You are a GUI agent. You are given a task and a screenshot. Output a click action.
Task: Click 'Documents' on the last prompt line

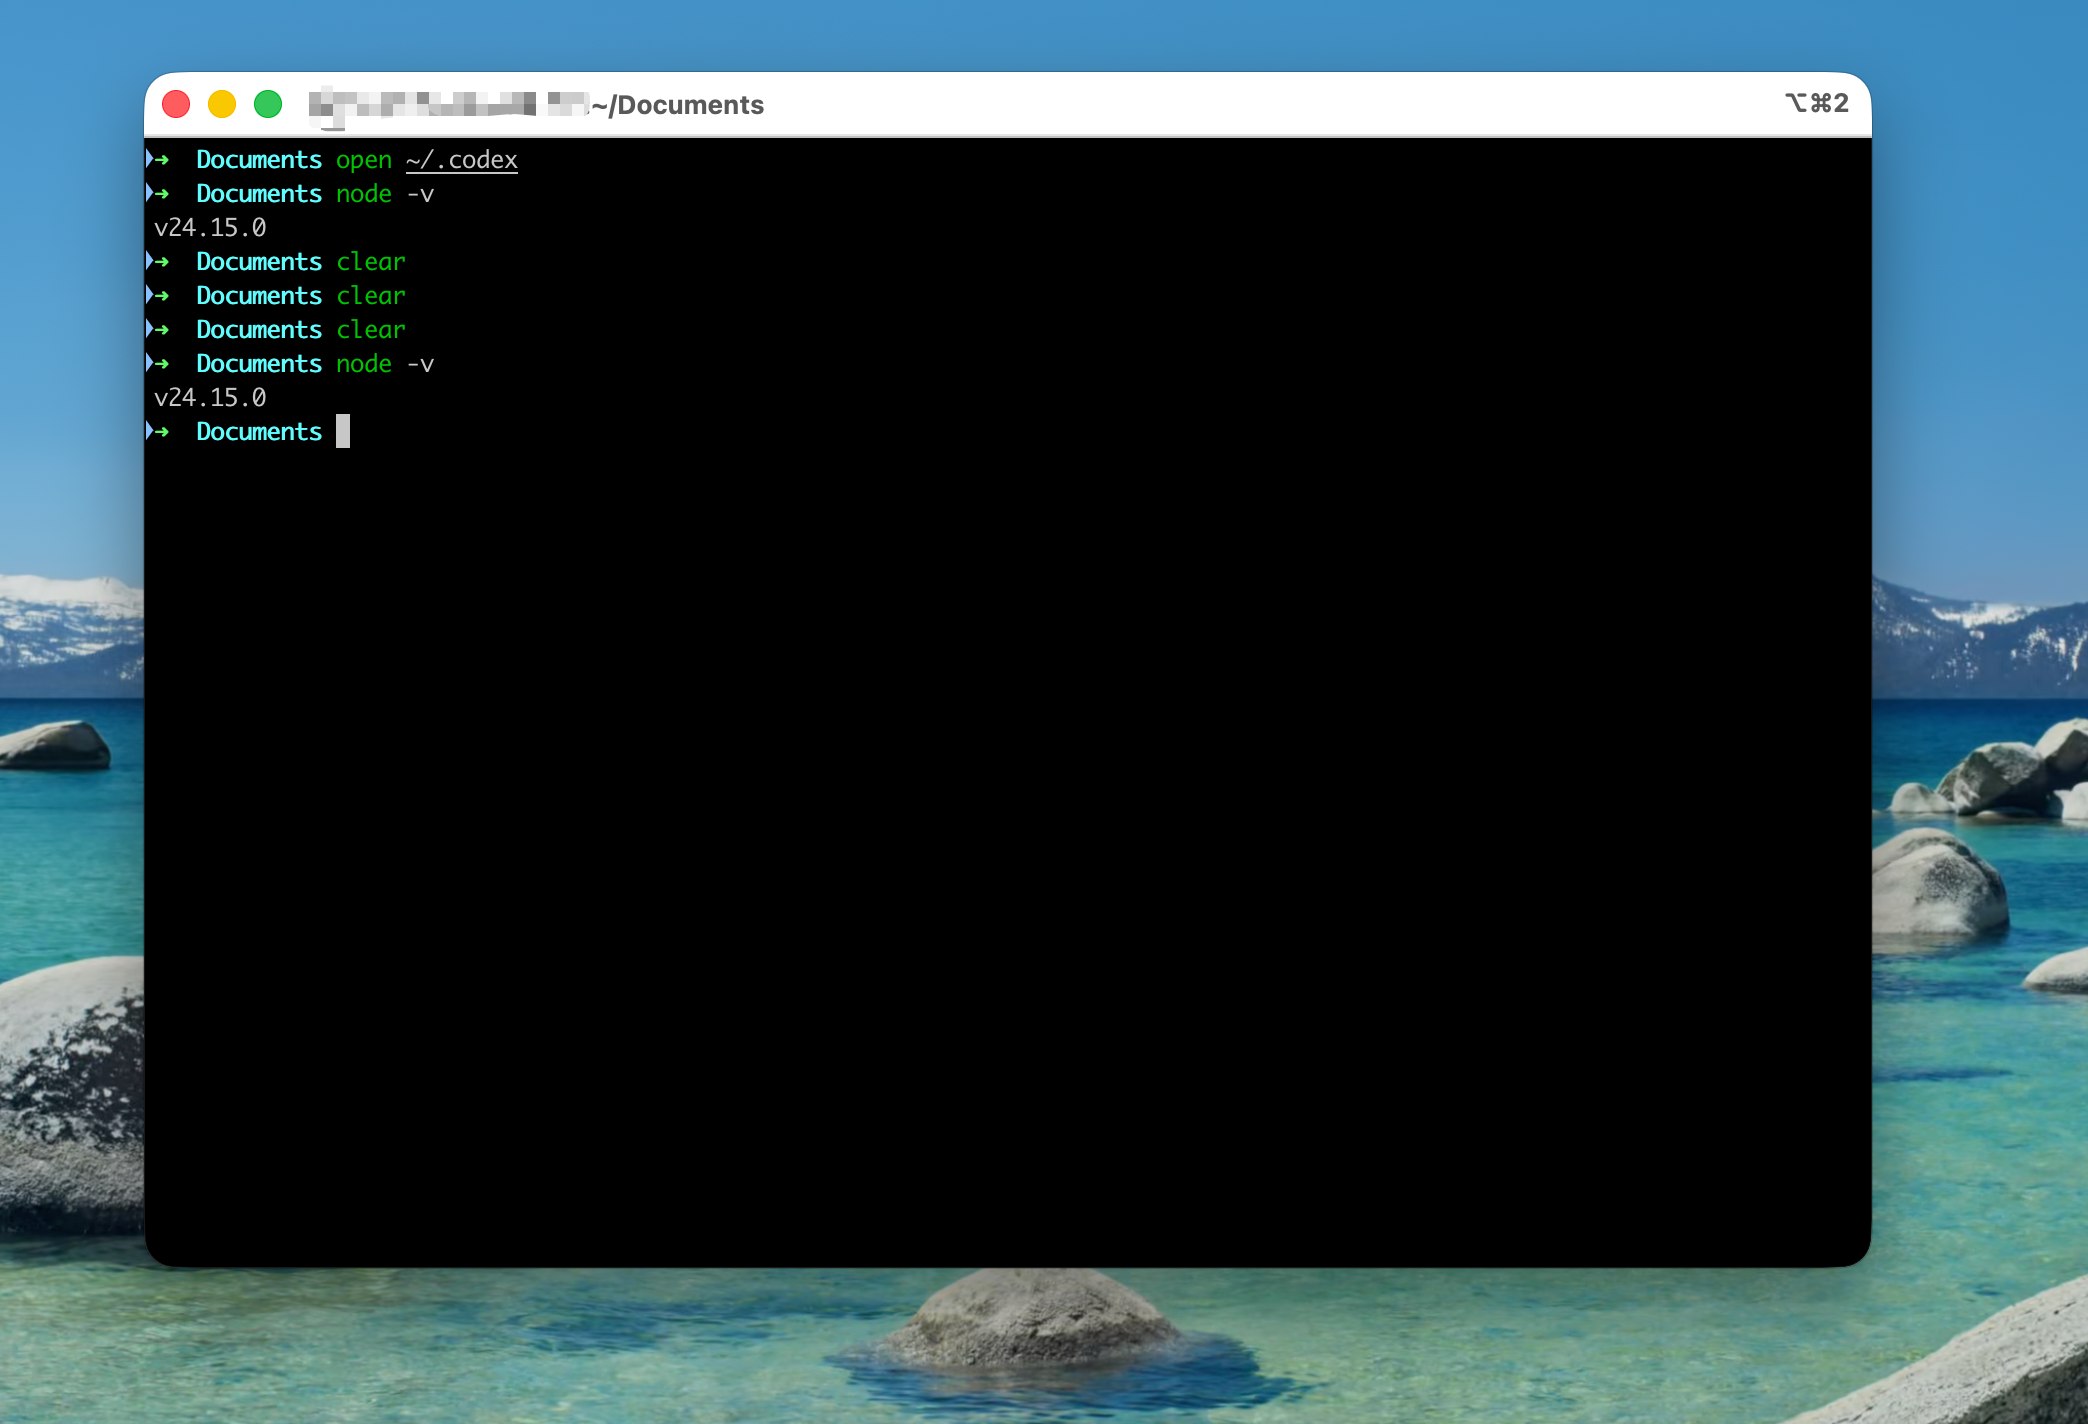coord(259,432)
